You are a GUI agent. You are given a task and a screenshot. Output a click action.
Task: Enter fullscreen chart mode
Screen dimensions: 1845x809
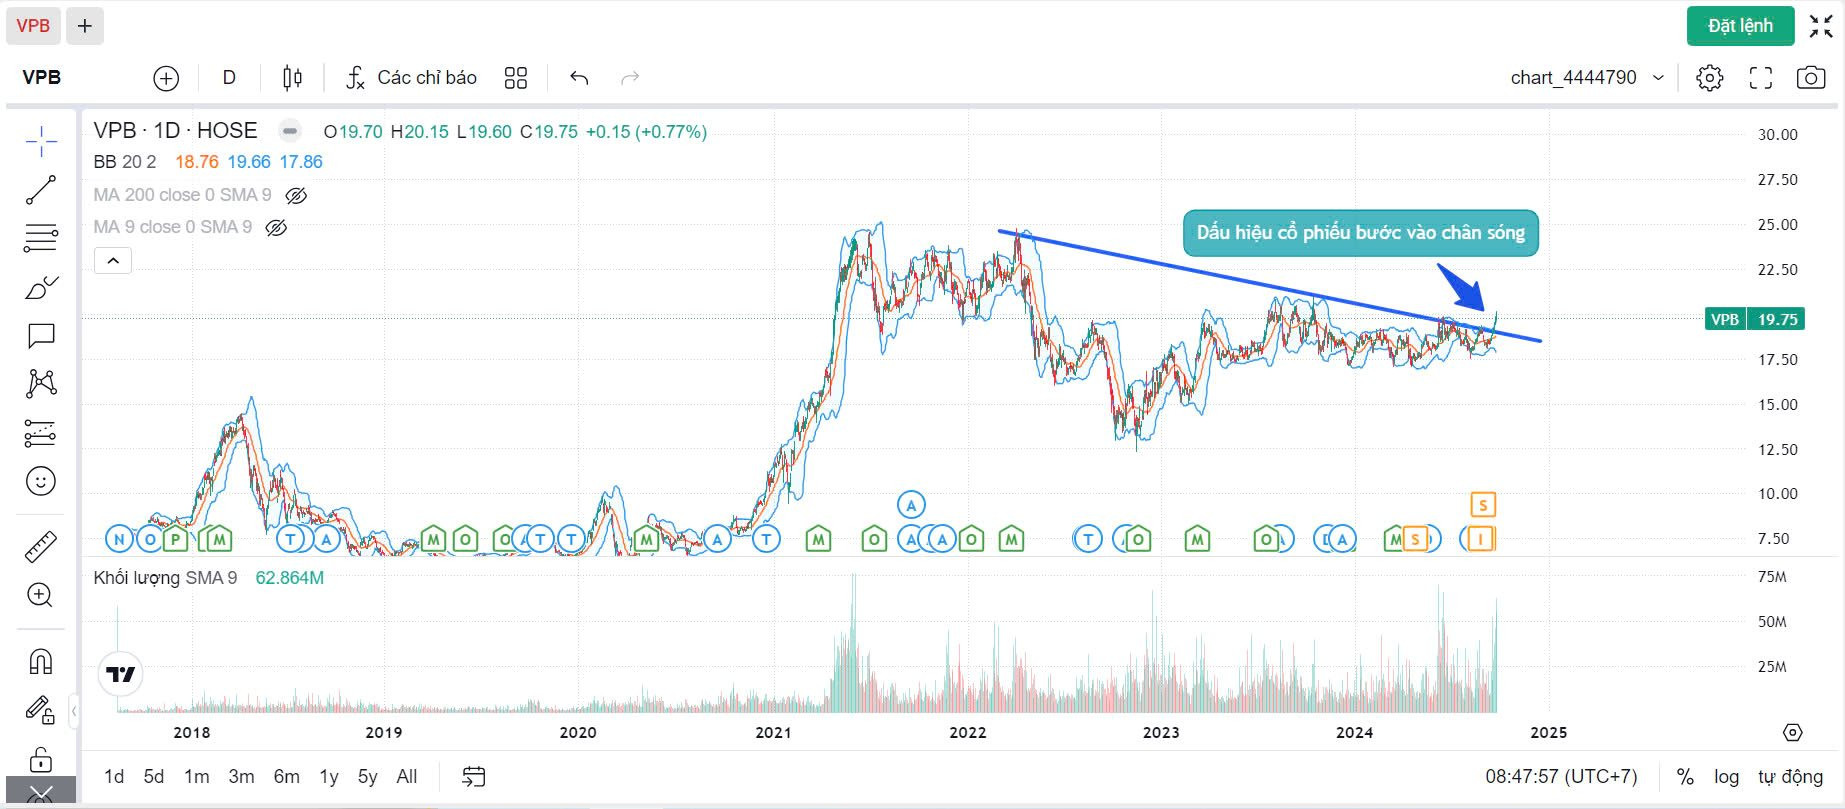(1761, 78)
